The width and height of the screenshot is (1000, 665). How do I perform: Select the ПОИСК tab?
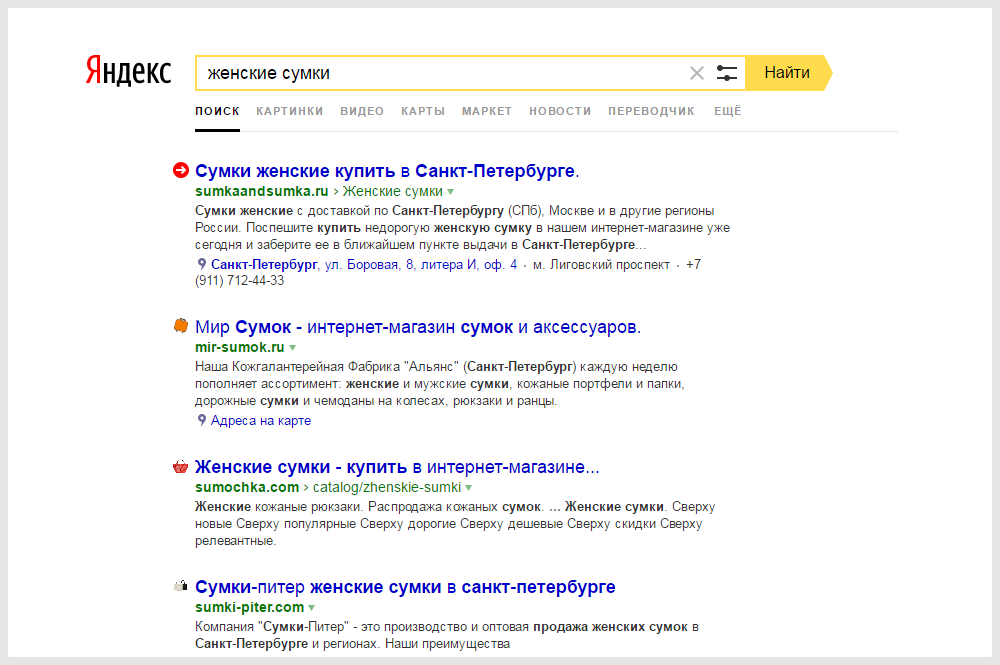[x=217, y=111]
